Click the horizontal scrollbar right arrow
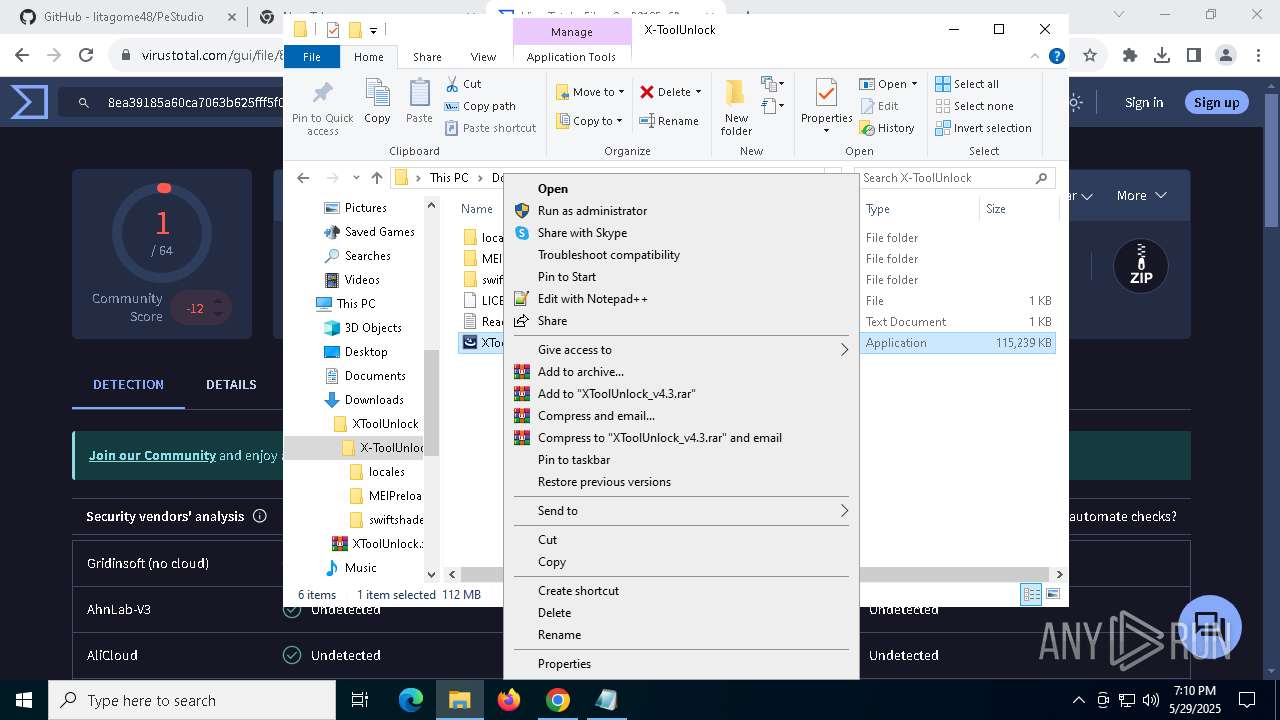This screenshot has width=1280, height=720. click(1059, 574)
